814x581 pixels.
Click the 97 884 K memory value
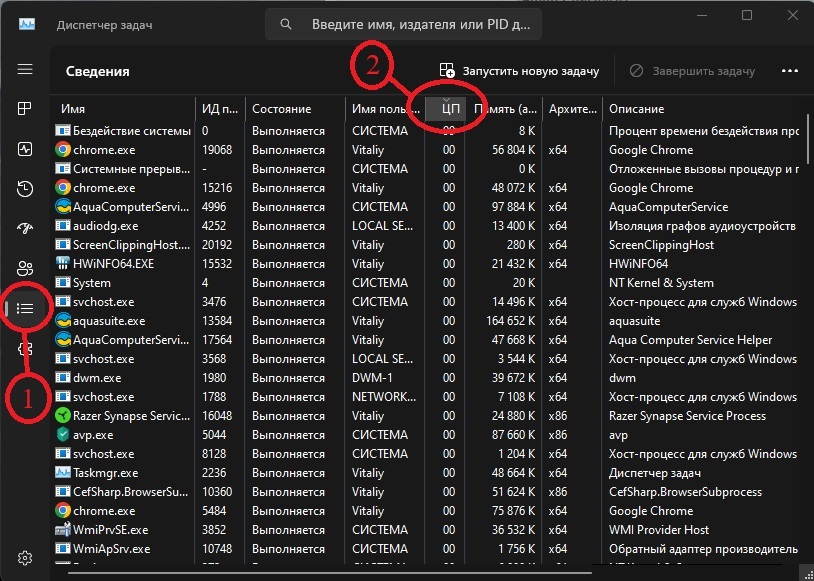point(513,207)
